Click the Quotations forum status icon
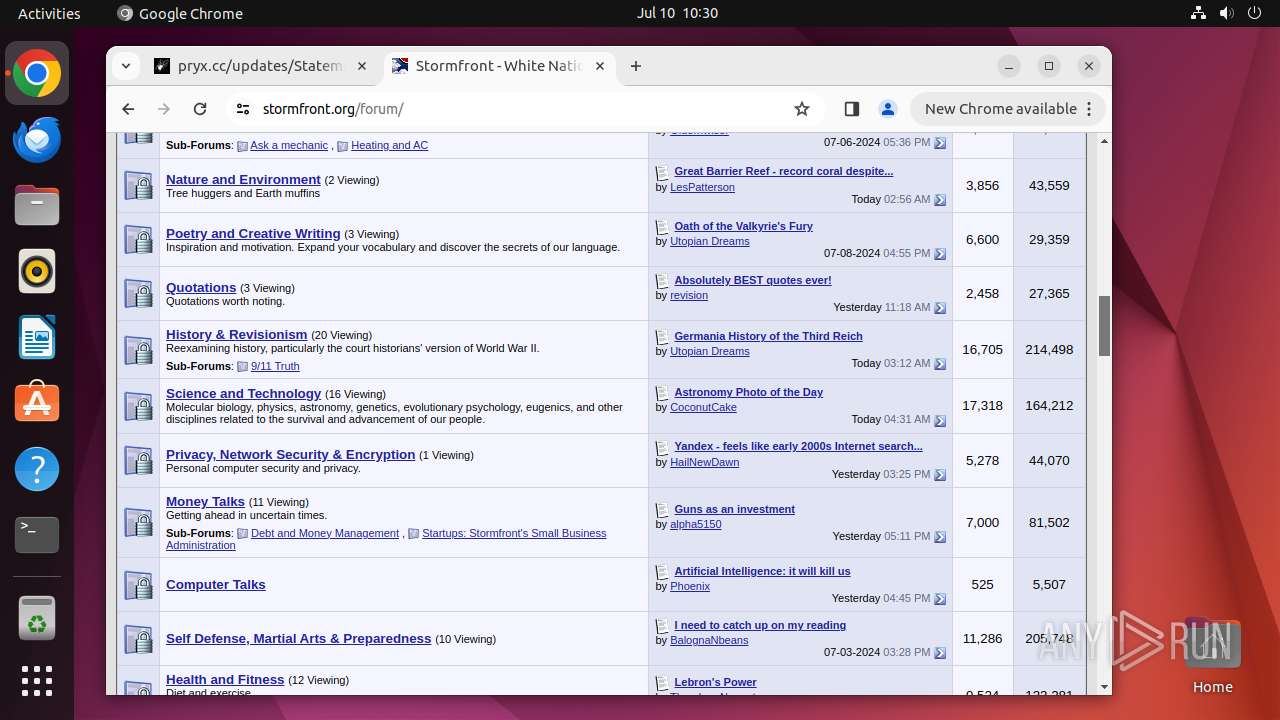This screenshot has width=1280, height=720. coord(138,293)
